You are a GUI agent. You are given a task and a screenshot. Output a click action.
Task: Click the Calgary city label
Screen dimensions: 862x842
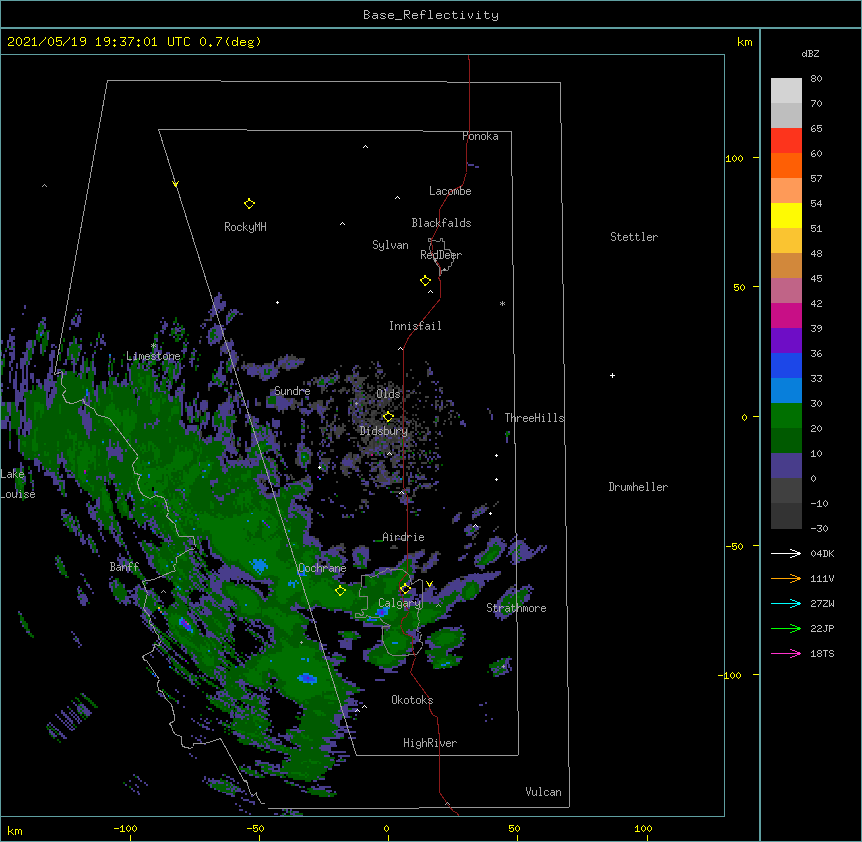400,603
